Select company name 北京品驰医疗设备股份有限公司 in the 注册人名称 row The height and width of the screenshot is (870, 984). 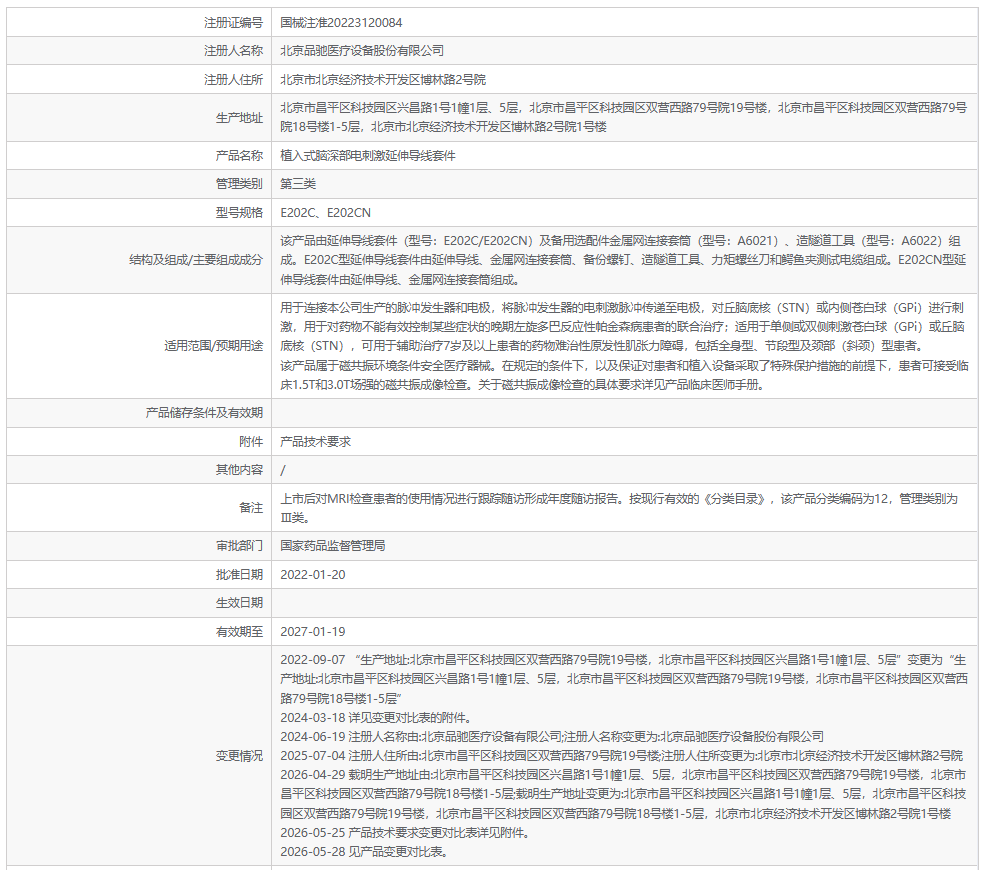(x=361, y=51)
